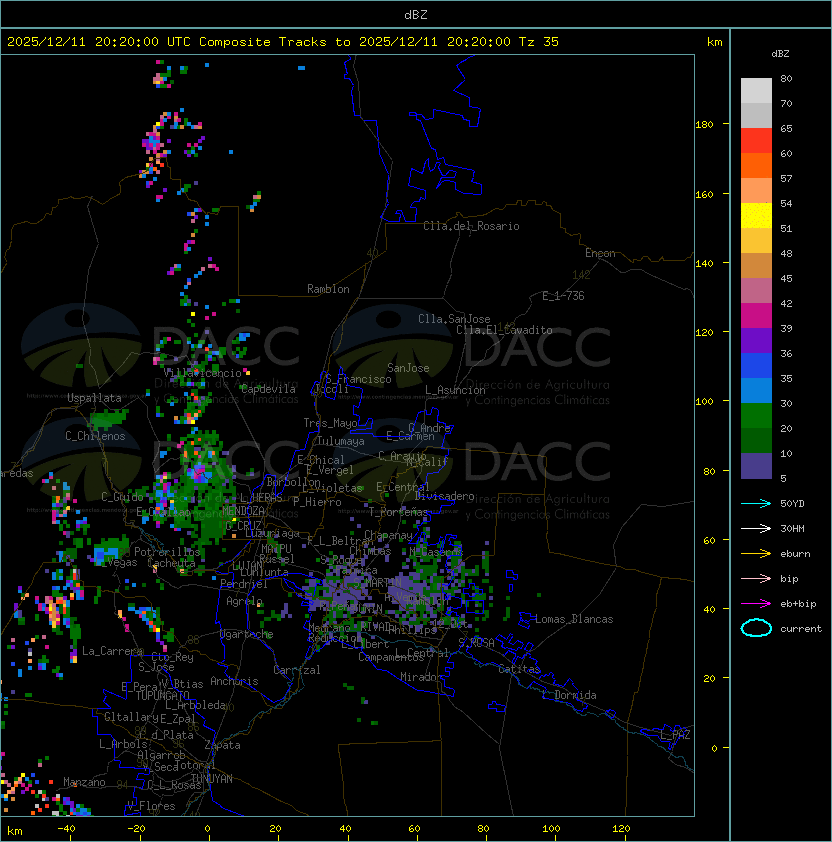The image size is (832, 842).
Task: Click the cyan 'current' ellipse symbol
Action: pos(756,628)
